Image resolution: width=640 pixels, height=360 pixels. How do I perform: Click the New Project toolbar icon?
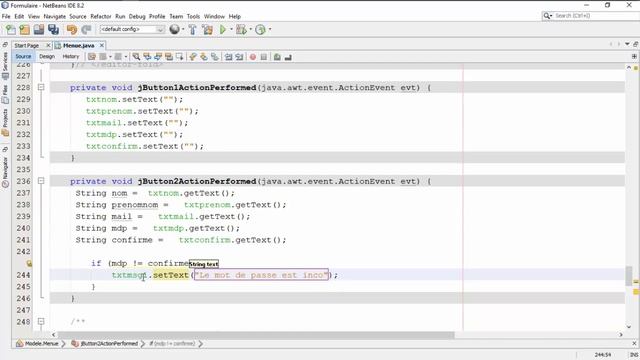[24, 29]
